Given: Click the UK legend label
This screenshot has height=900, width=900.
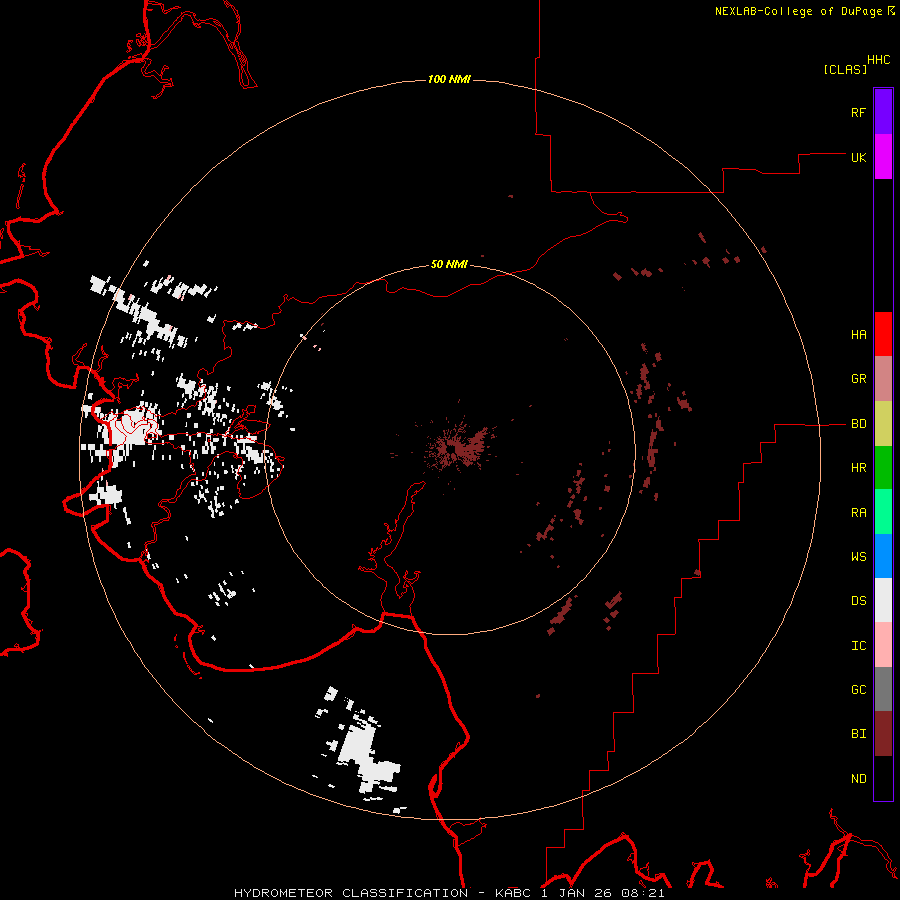Looking at the screenshot, I should [x=858, y=157].
